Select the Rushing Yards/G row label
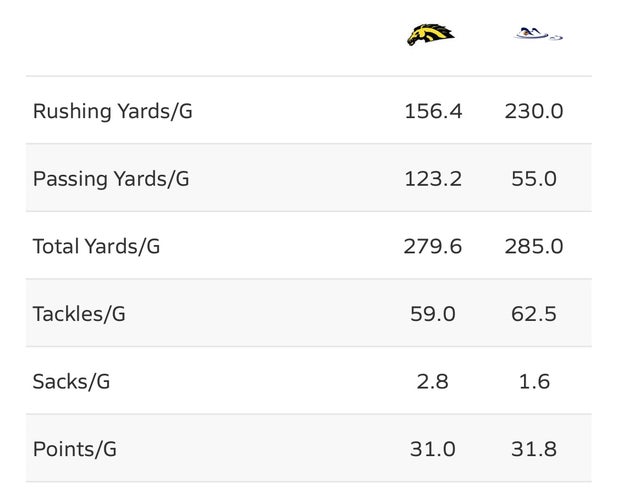The height and width of the screenshot is (488, 618). click(x=113, y=111)
